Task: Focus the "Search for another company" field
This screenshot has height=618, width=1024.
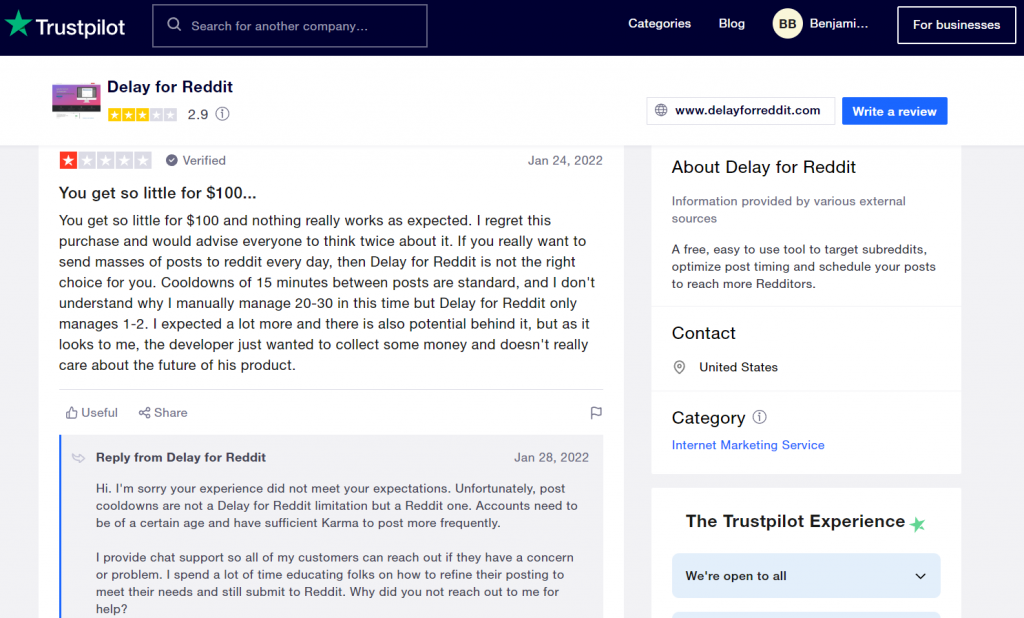Action: (x=290, y=25)
